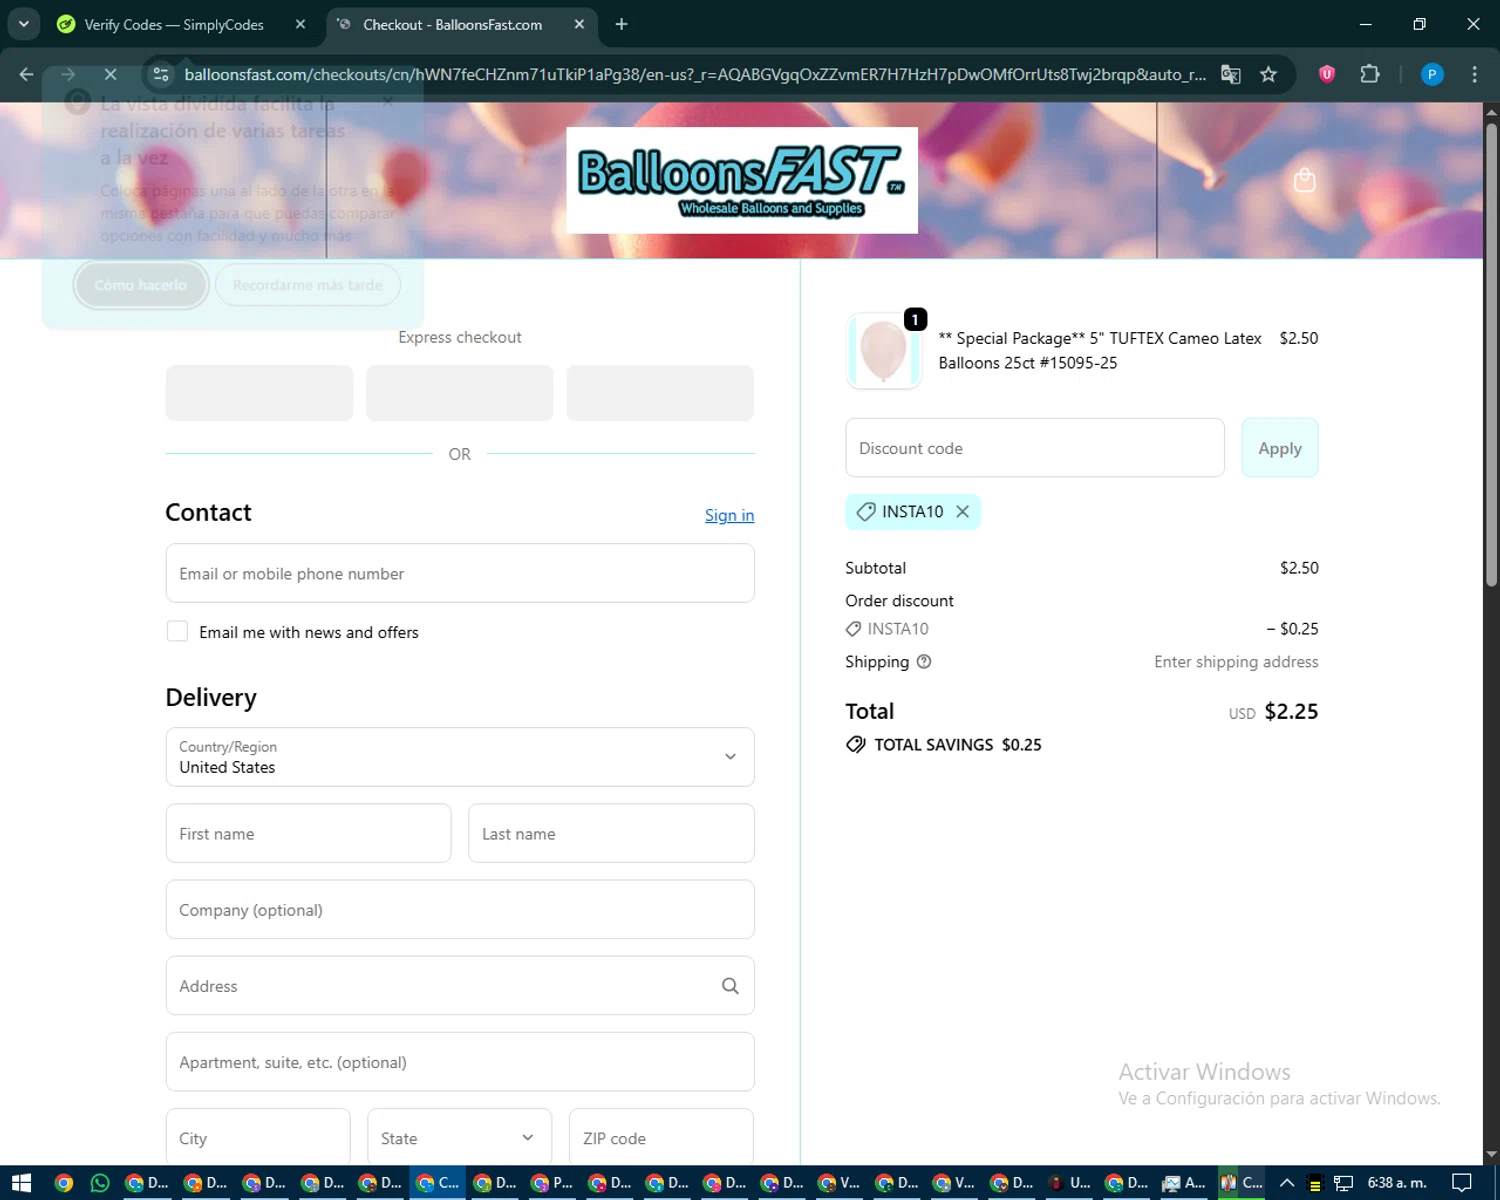Click the ZIP code field
The image size is (1500, 1200).
(x=661, y=1138)
